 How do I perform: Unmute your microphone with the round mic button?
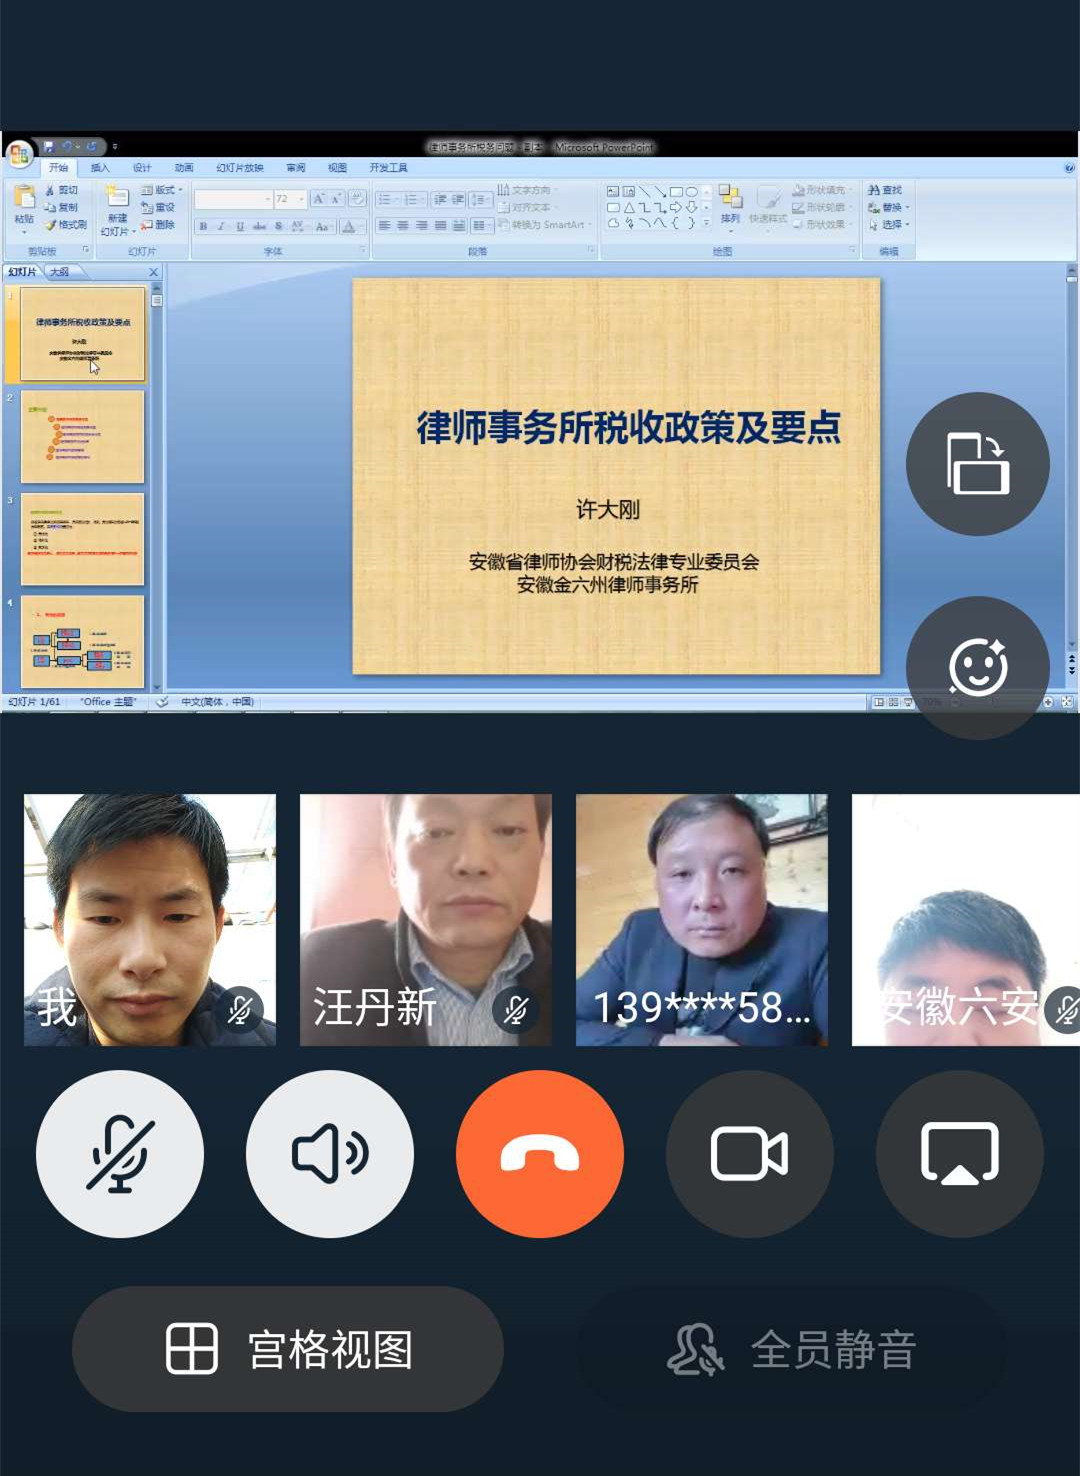120,1154
